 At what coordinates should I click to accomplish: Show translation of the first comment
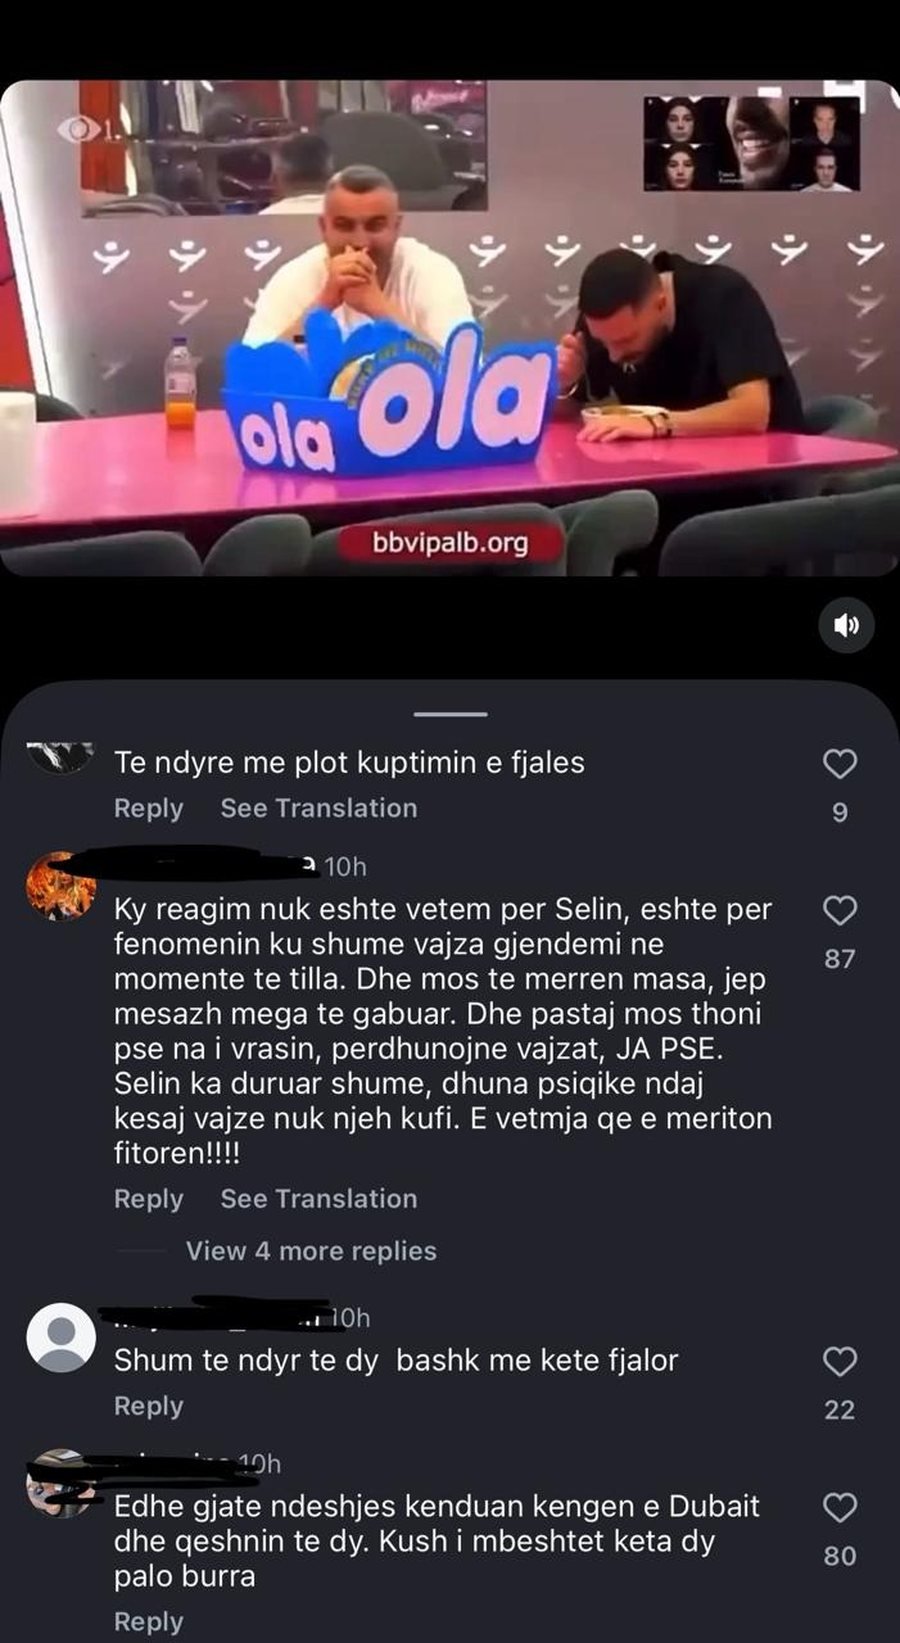(319, 808)
